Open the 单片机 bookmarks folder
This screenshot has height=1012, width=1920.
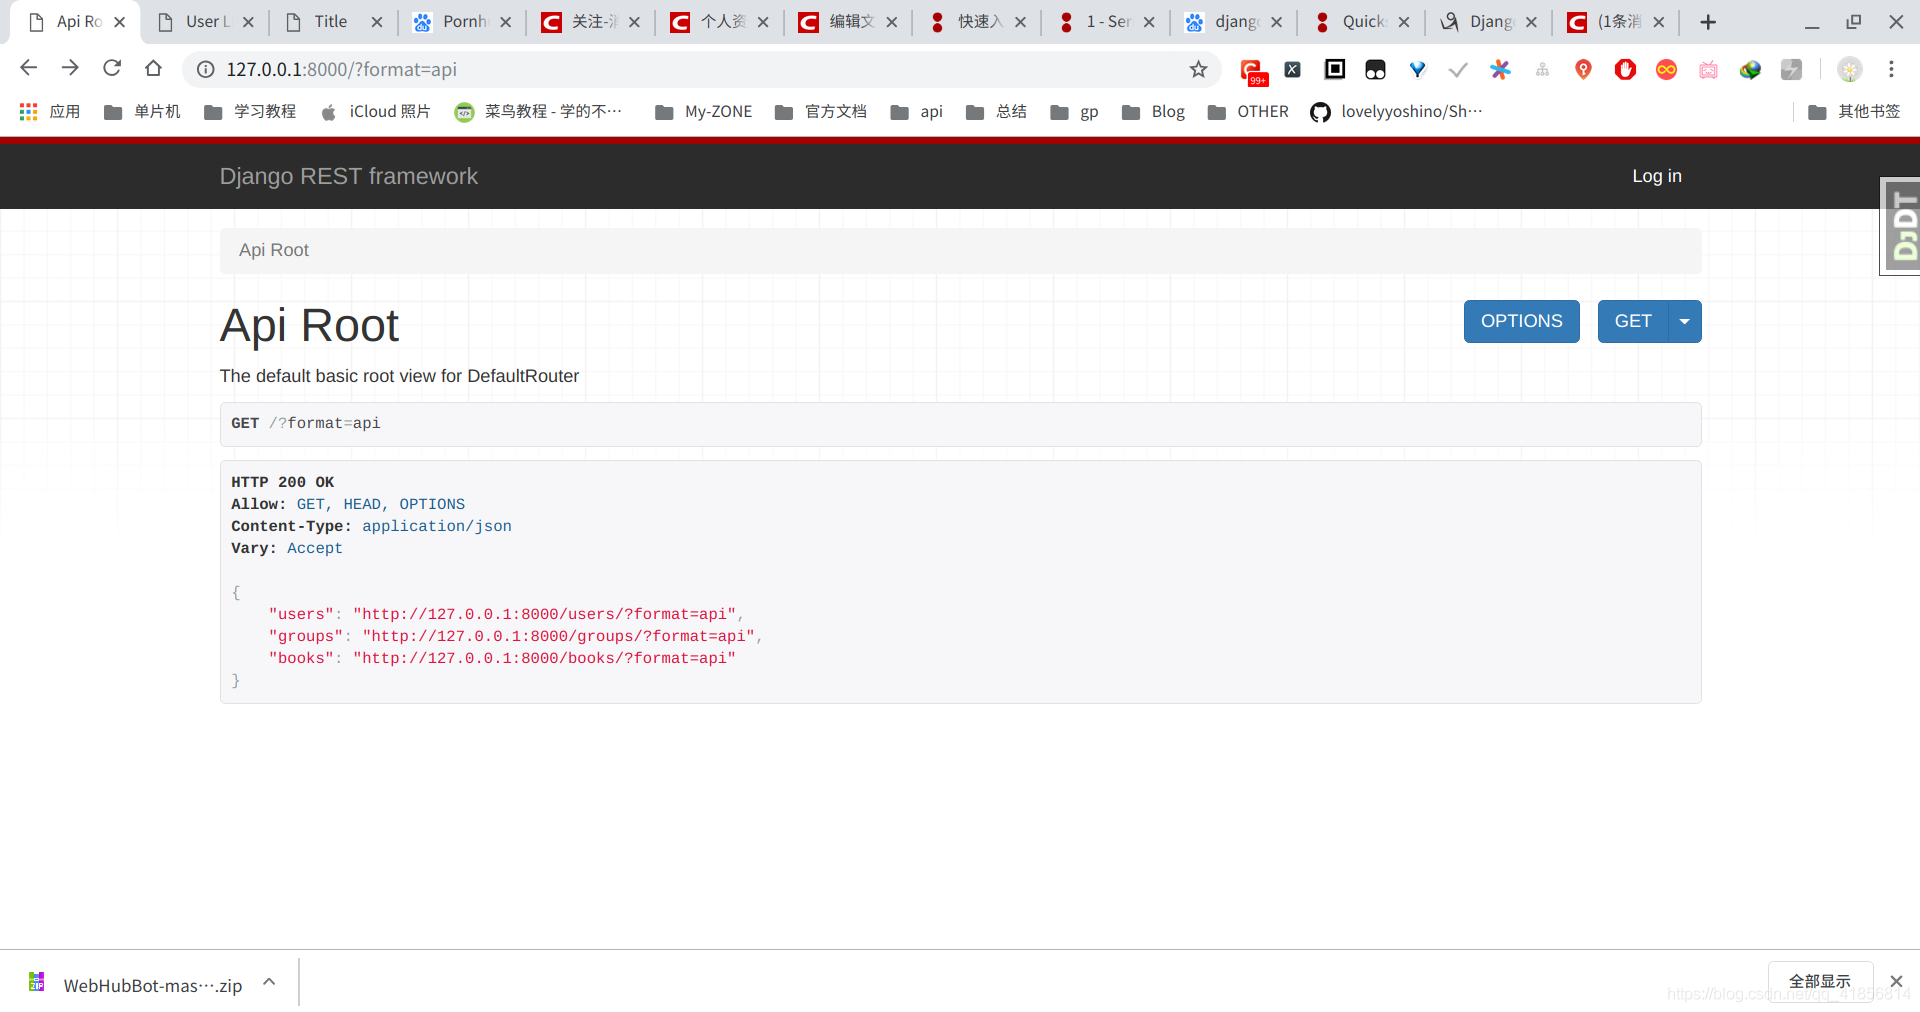point(142,111)
